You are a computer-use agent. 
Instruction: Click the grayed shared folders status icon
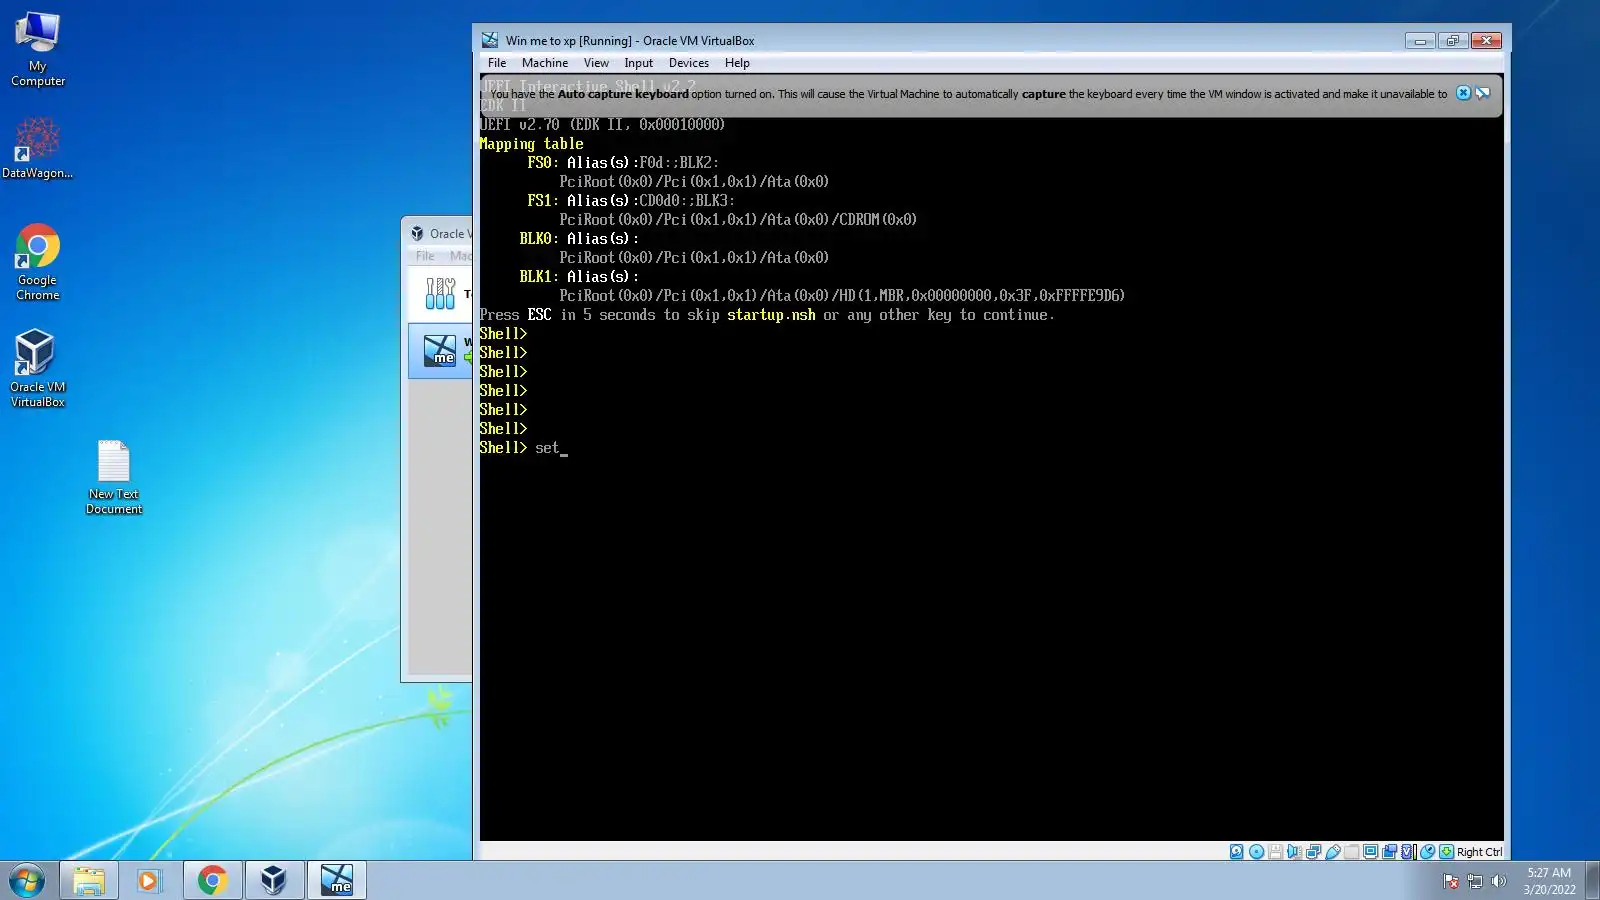(1351, 852)
